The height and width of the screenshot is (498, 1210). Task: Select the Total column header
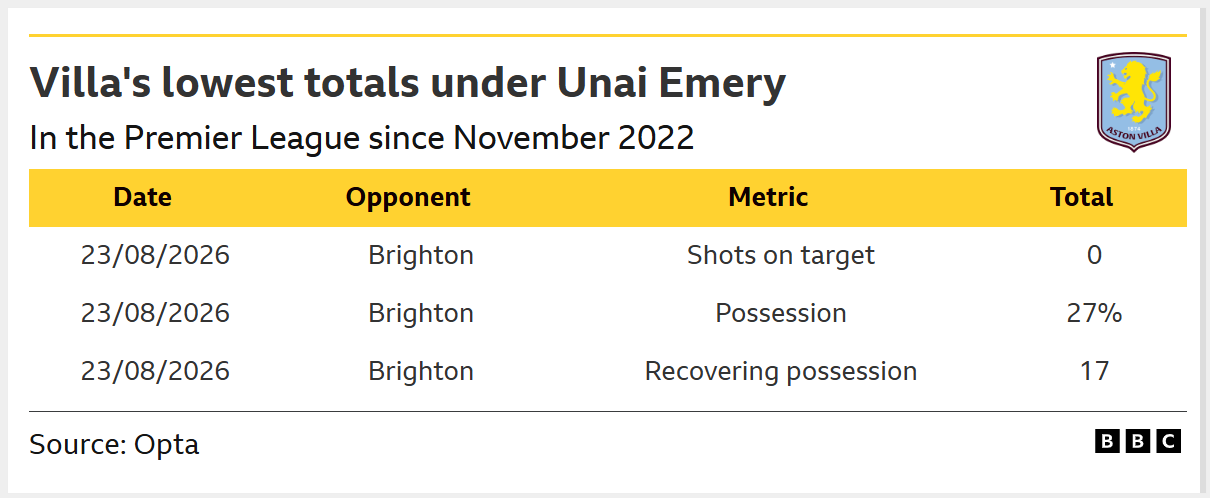point(1082,197)
